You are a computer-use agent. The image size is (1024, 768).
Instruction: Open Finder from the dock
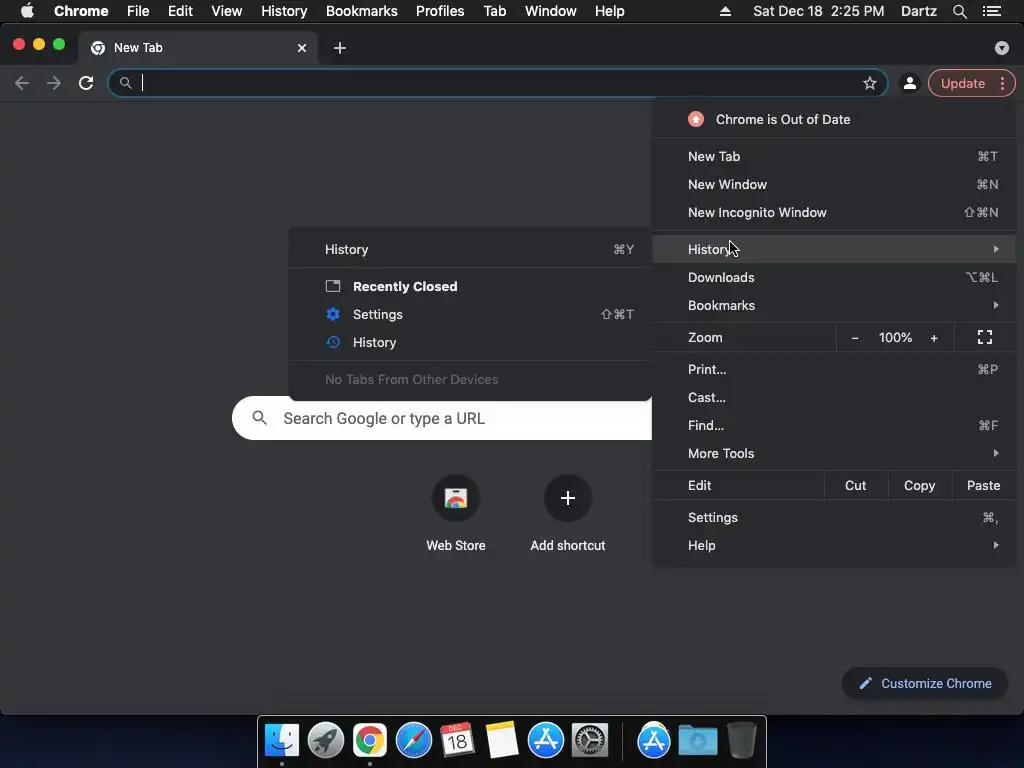click(x=282, y=741)
